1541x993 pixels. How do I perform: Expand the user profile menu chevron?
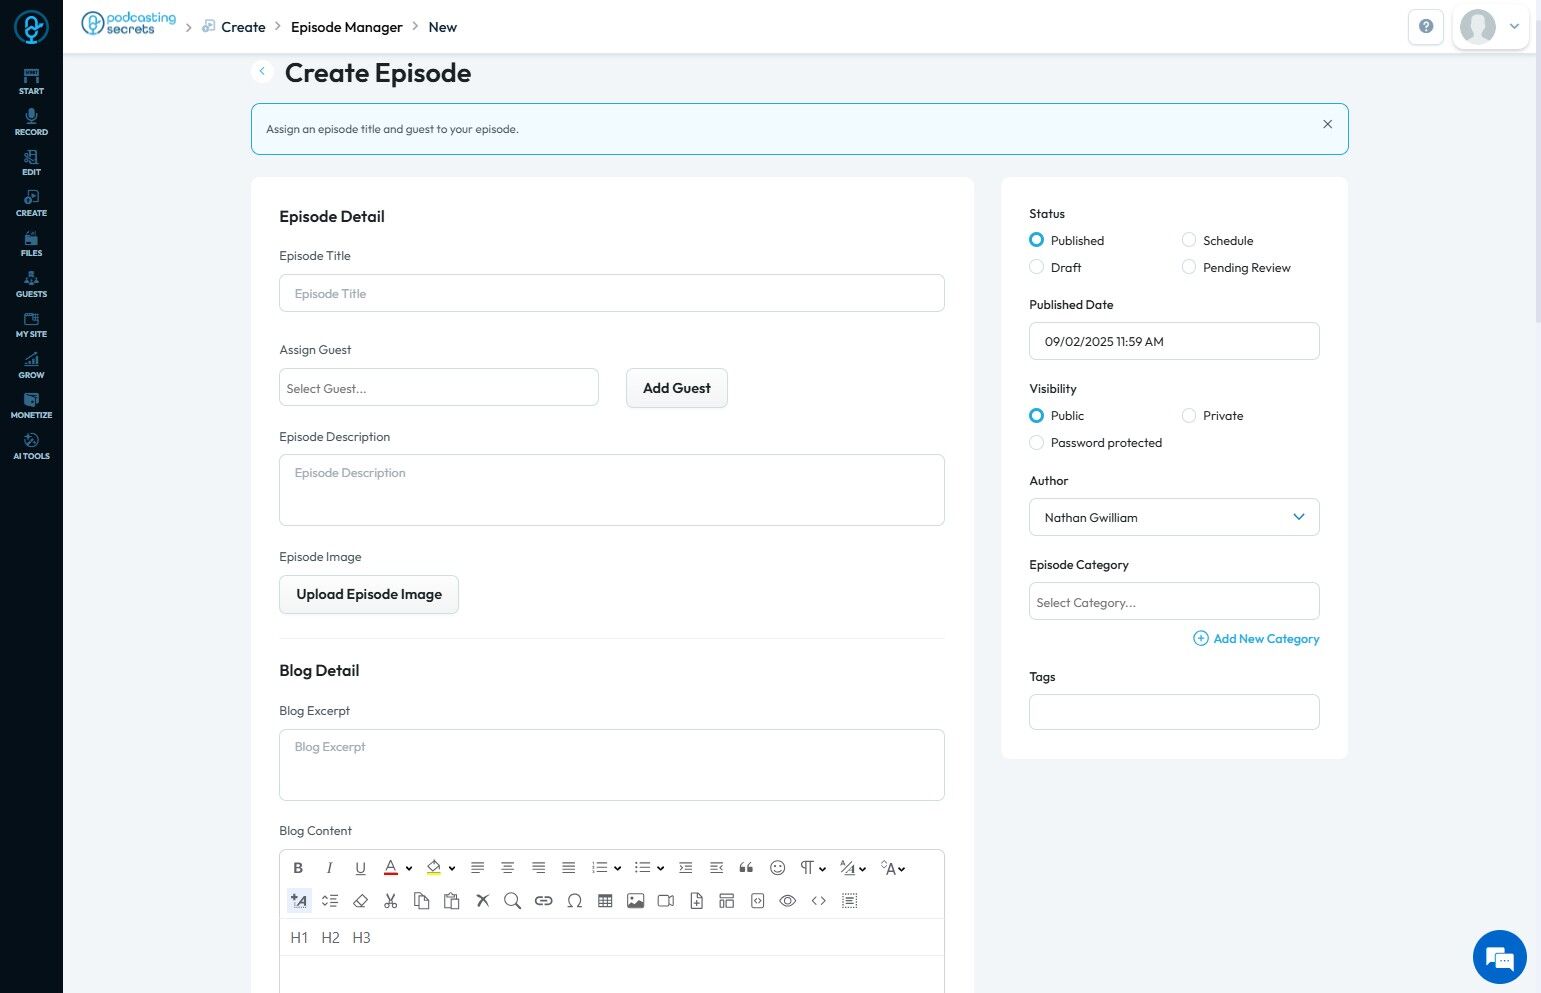tap(1514, 27)
